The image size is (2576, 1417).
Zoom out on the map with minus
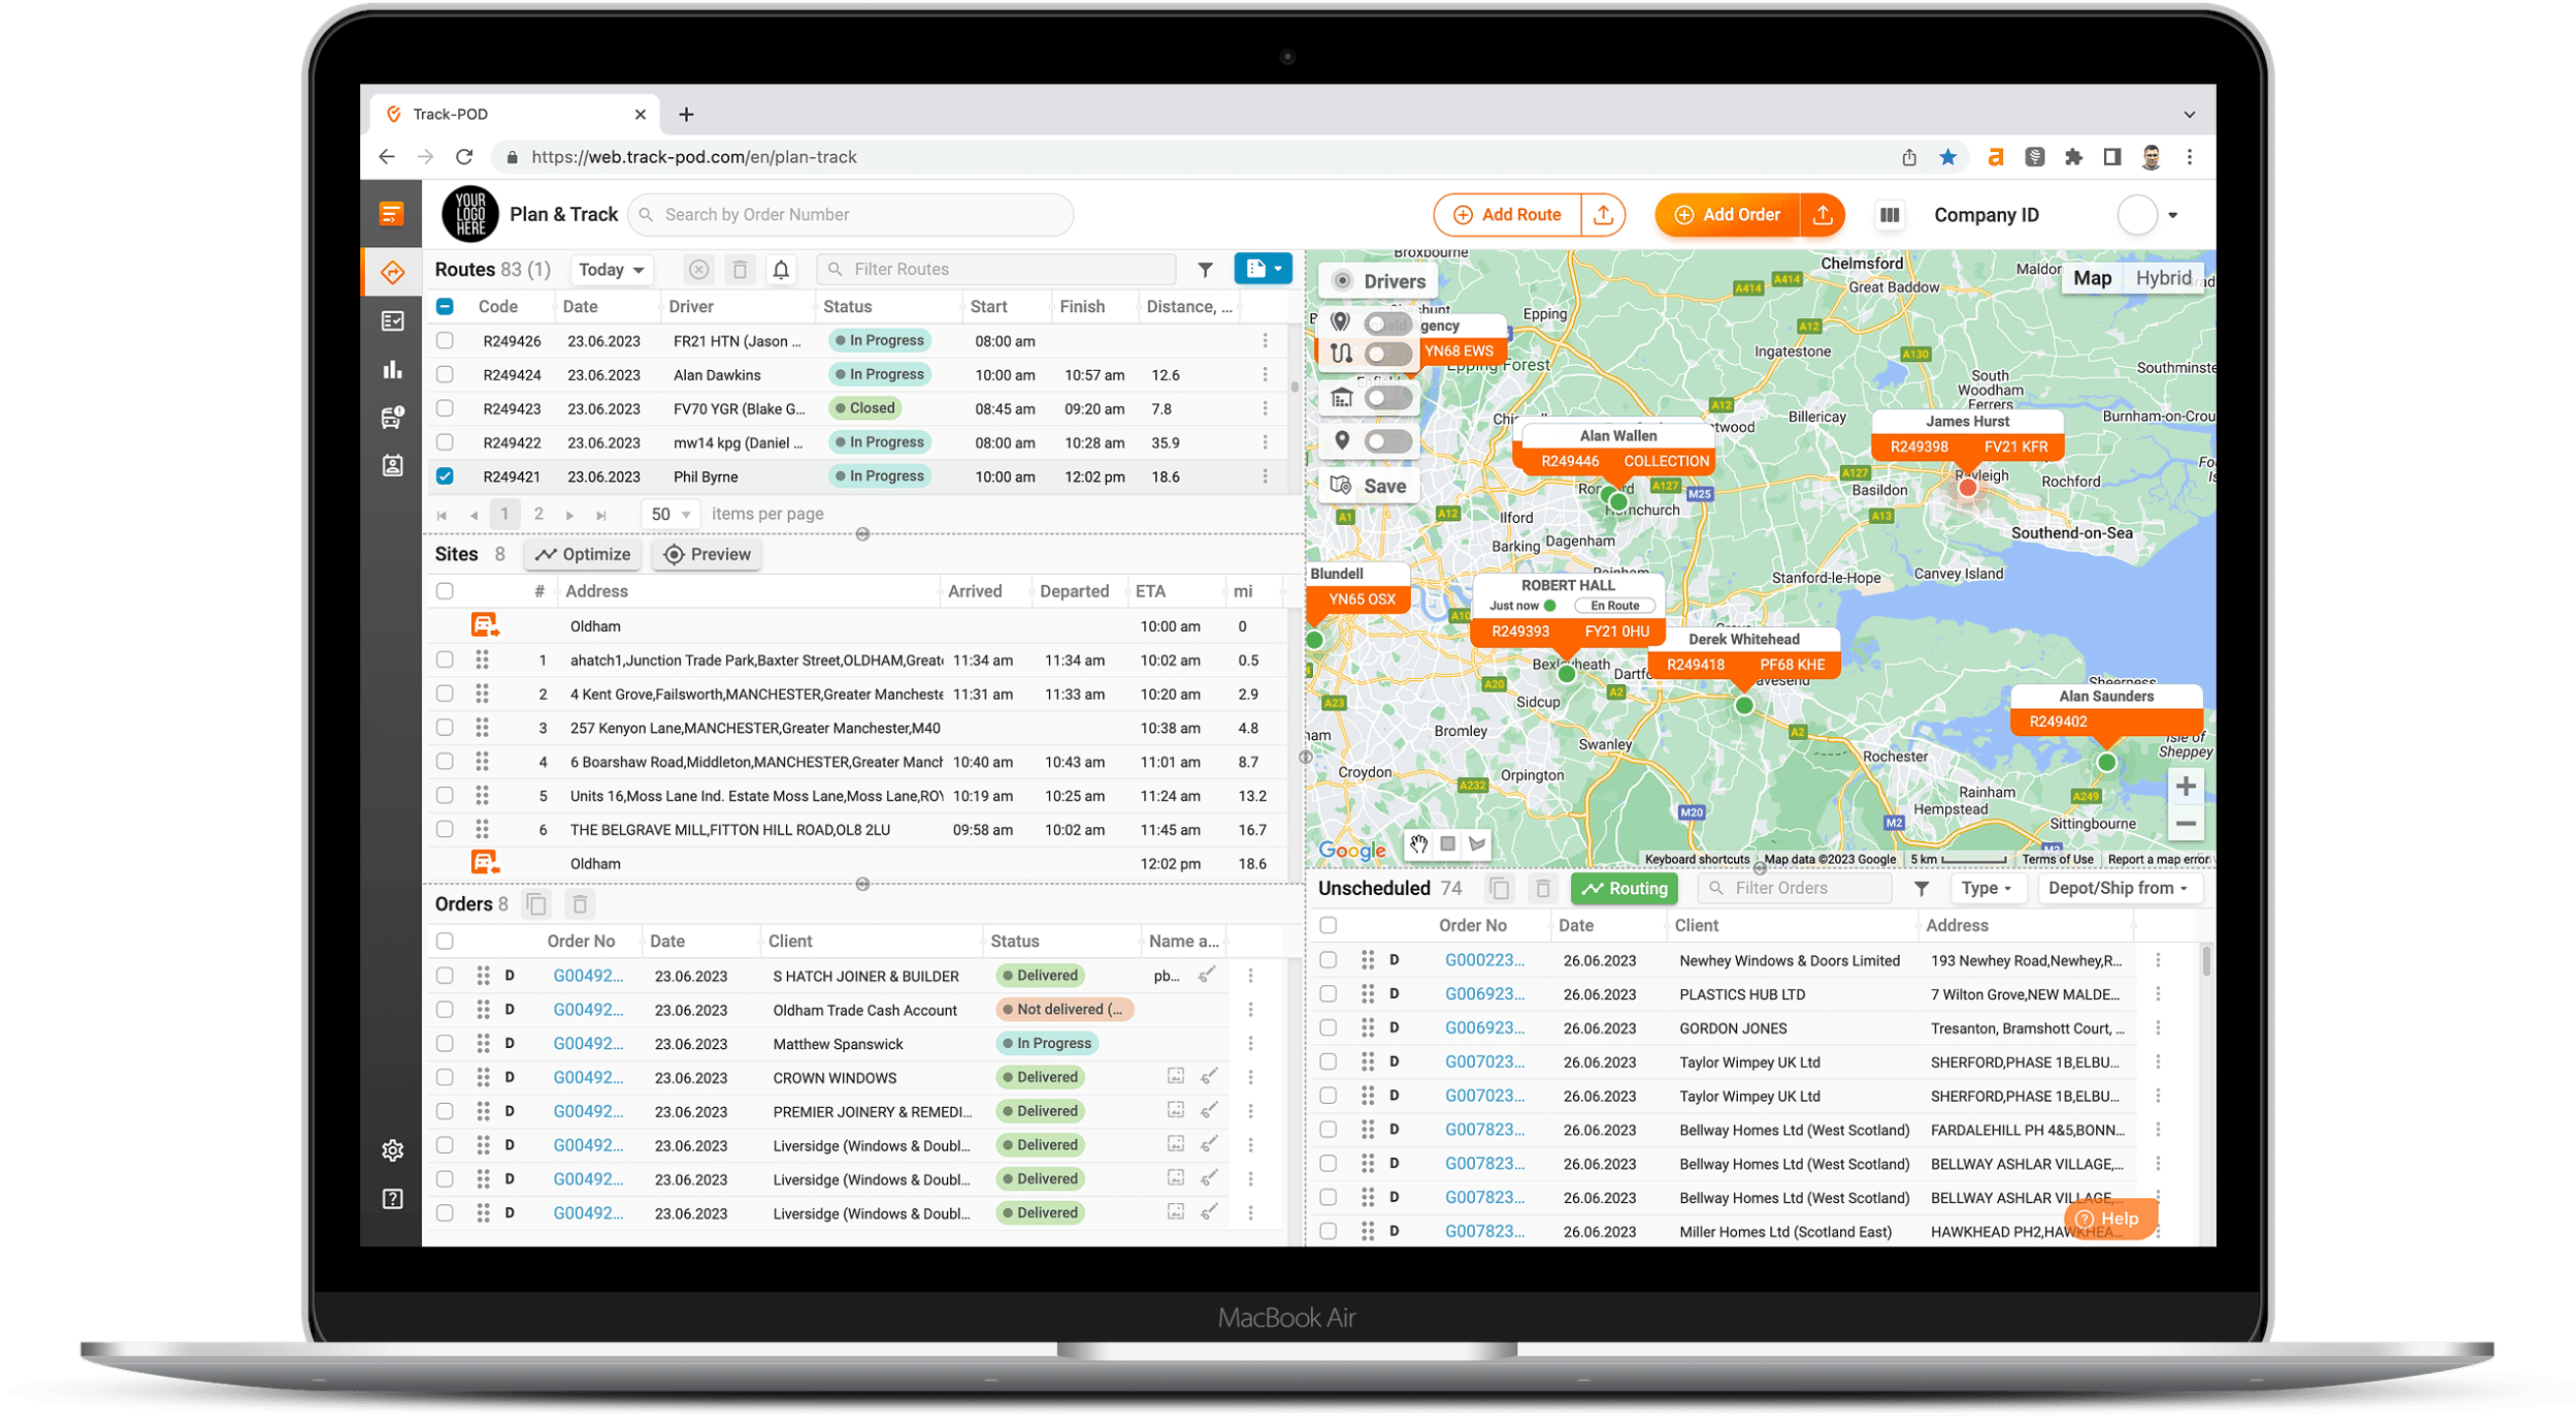(2186, 825)
